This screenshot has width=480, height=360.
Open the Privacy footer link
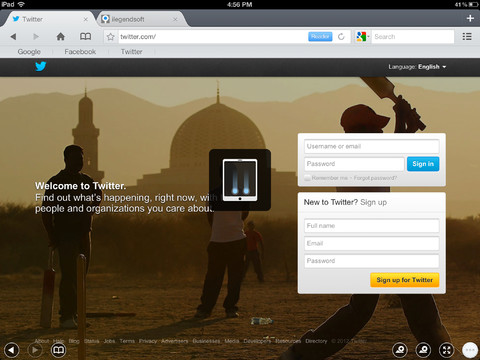(x=148, y=341)
